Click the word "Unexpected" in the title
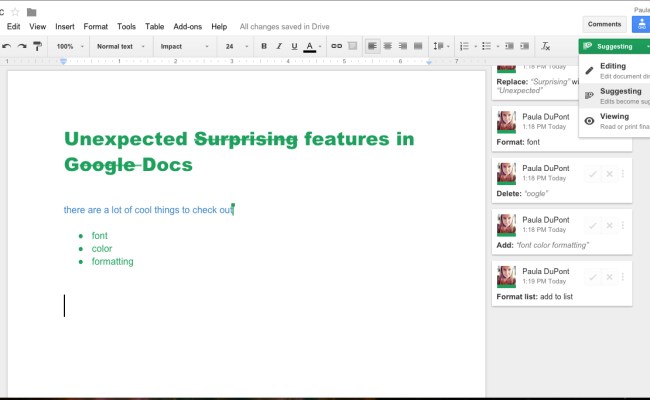 click(126, 139)
